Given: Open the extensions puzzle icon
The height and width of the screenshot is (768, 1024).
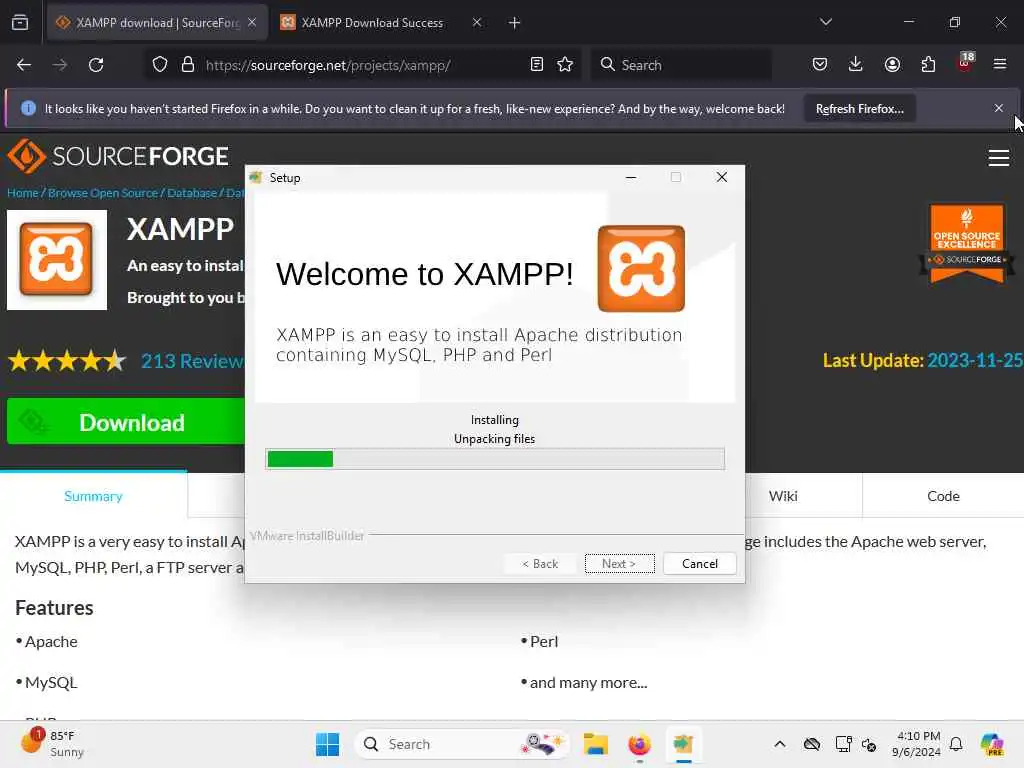Looking at the screenshot, I should (928, 65).
